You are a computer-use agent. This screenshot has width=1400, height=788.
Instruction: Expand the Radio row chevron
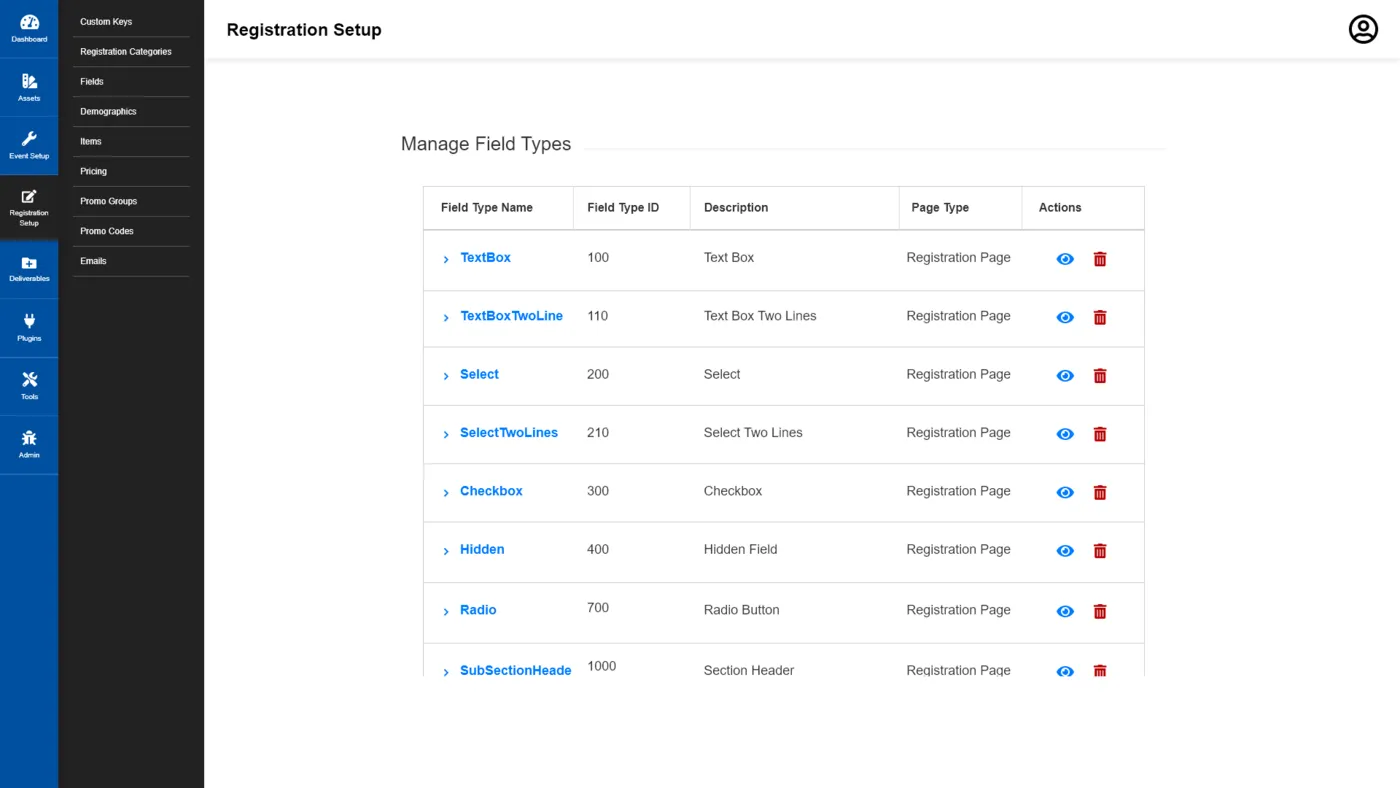[446, 611]
